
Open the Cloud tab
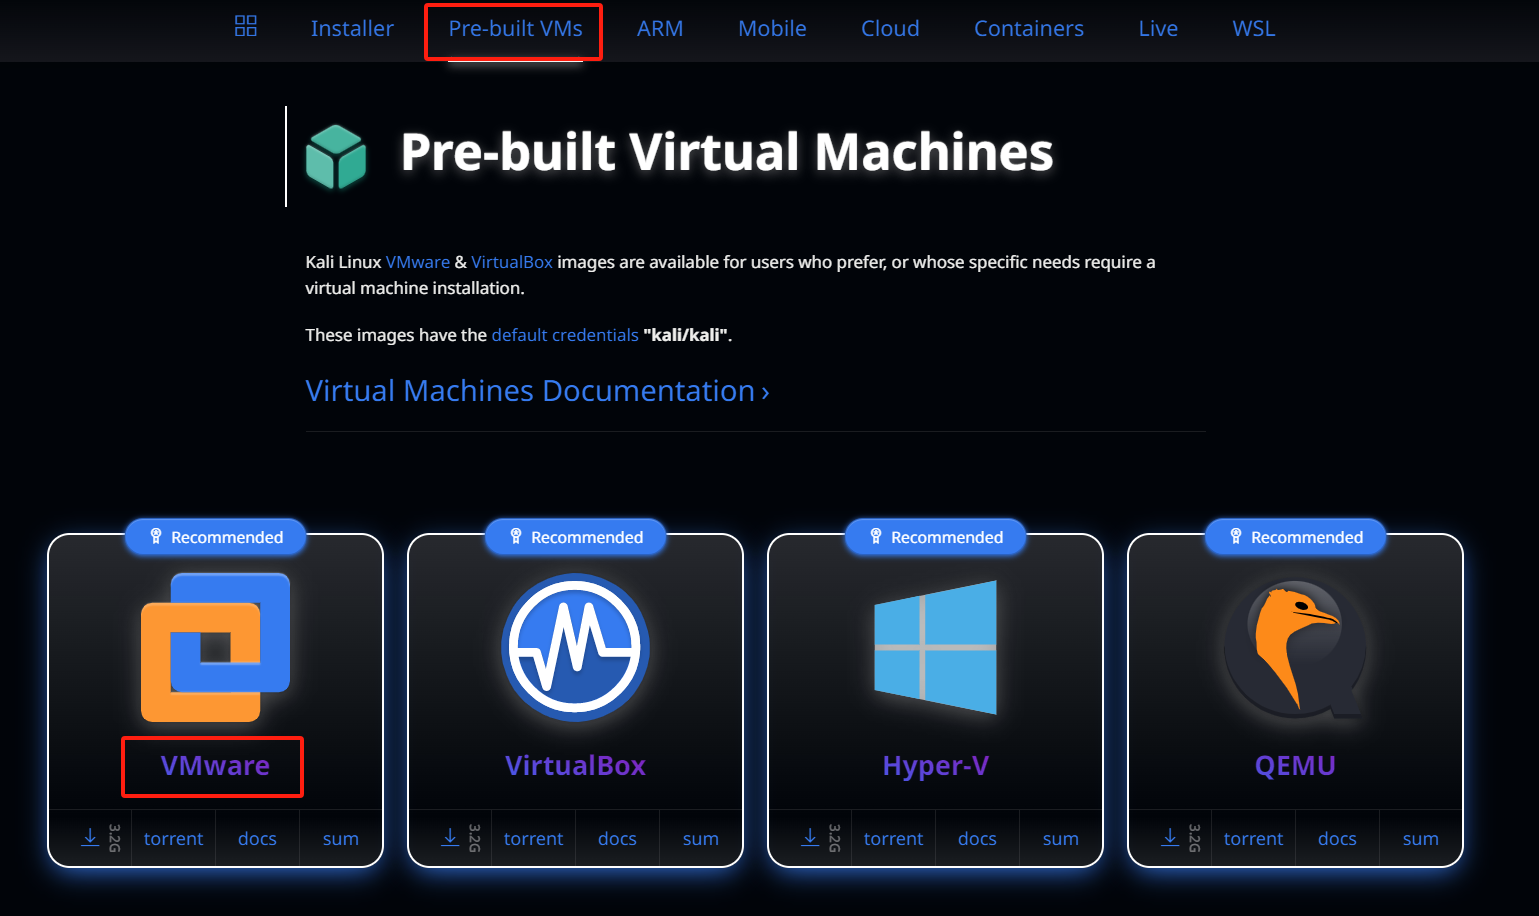click(x=890, y=29)
